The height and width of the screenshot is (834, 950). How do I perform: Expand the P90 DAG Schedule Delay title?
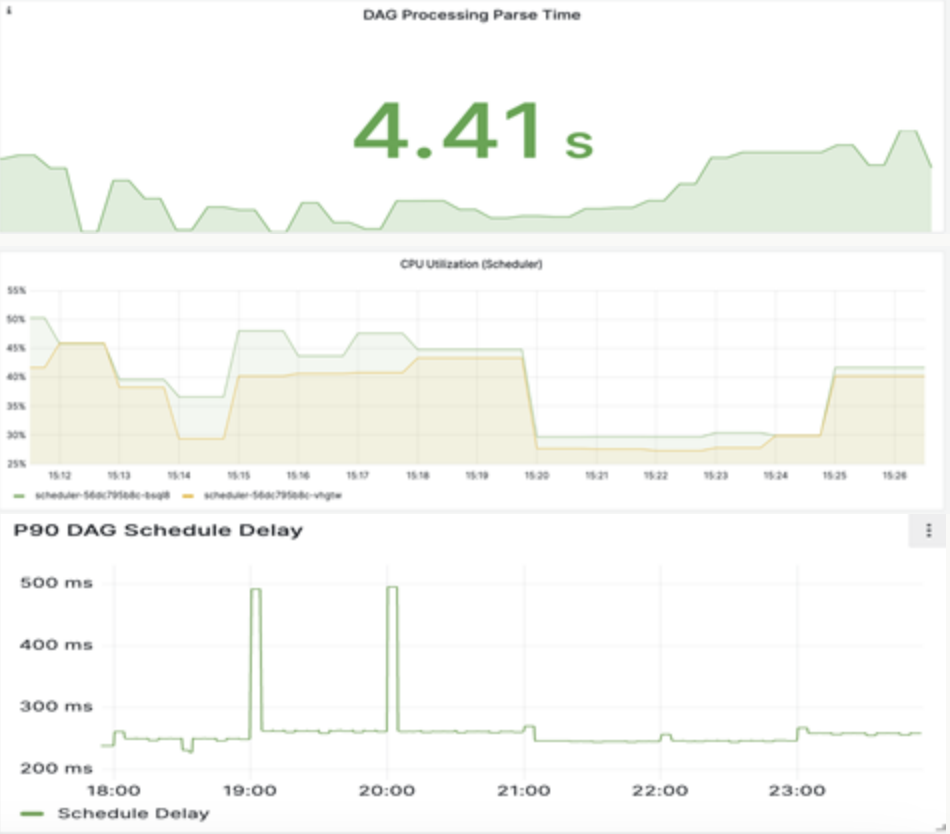158,531
